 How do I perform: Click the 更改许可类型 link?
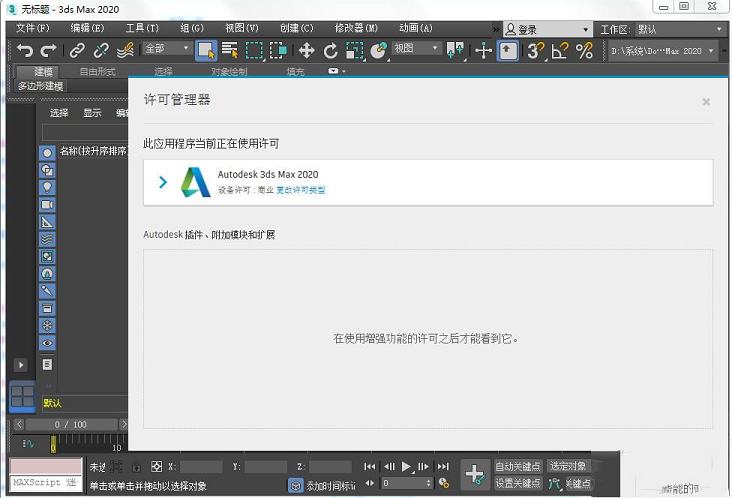click(x=301, y=190)
